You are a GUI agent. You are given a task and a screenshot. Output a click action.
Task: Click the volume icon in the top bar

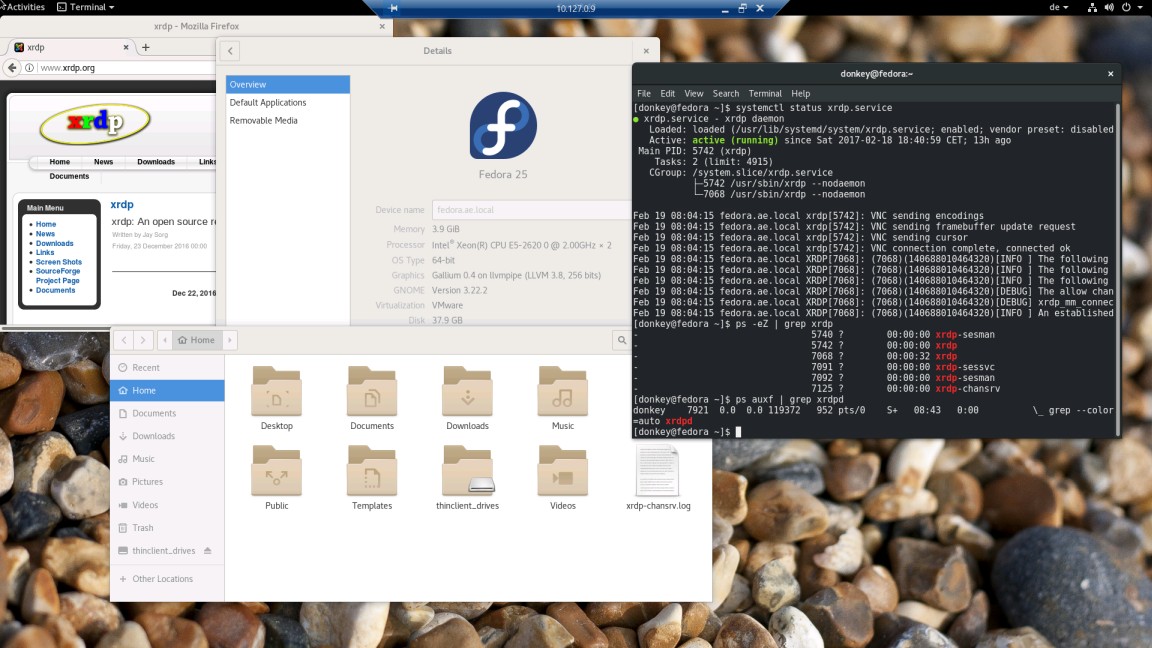click(1110, 6)
